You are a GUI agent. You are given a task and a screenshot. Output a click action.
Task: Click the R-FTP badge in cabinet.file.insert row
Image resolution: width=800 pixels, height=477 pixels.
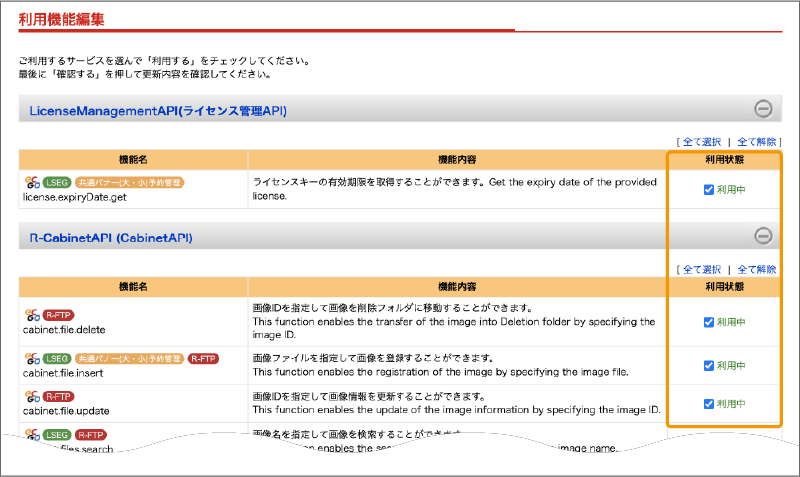(203, 359)
